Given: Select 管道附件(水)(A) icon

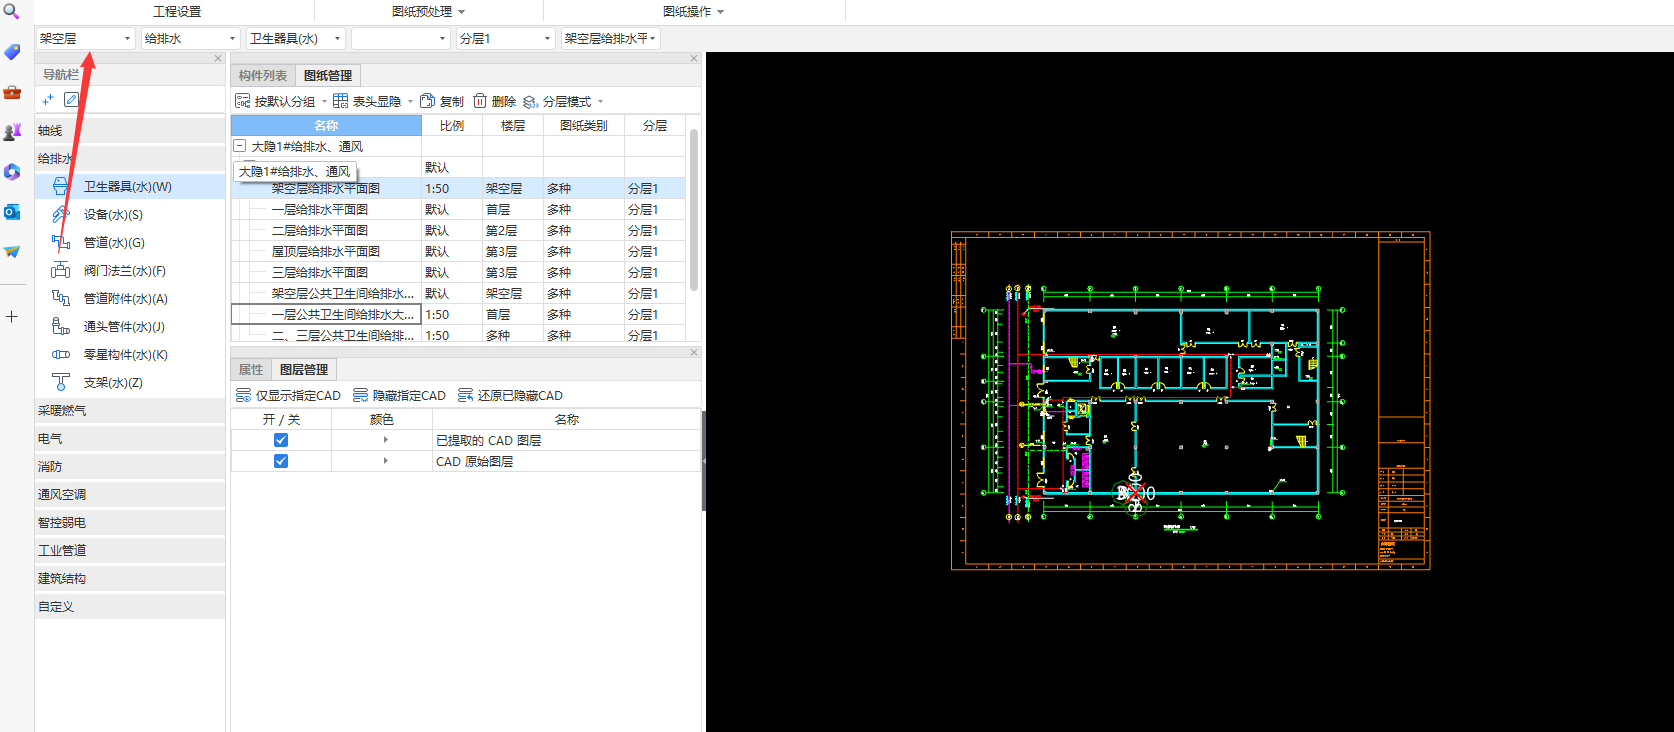Looking at the screenshot, I should pyautogui.click(x=61, y=299).
